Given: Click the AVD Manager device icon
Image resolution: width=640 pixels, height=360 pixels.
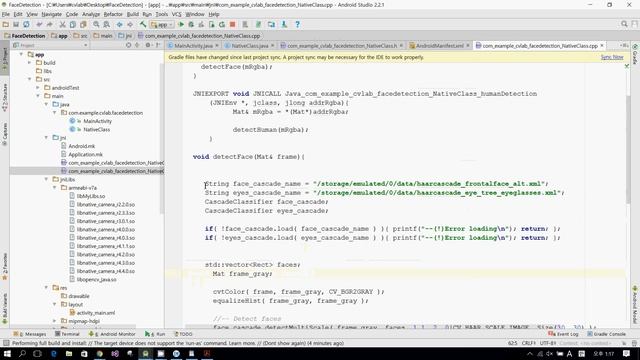Looking at the screenshot, I should [271, 24].
